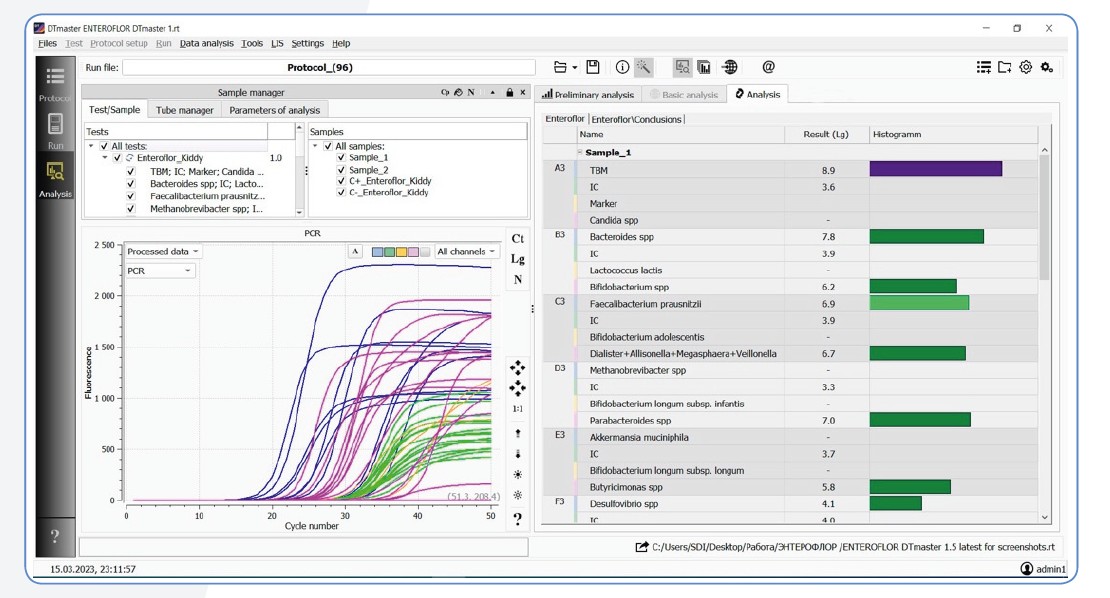Click the @ icon in the toolbar

pos(768,67)
